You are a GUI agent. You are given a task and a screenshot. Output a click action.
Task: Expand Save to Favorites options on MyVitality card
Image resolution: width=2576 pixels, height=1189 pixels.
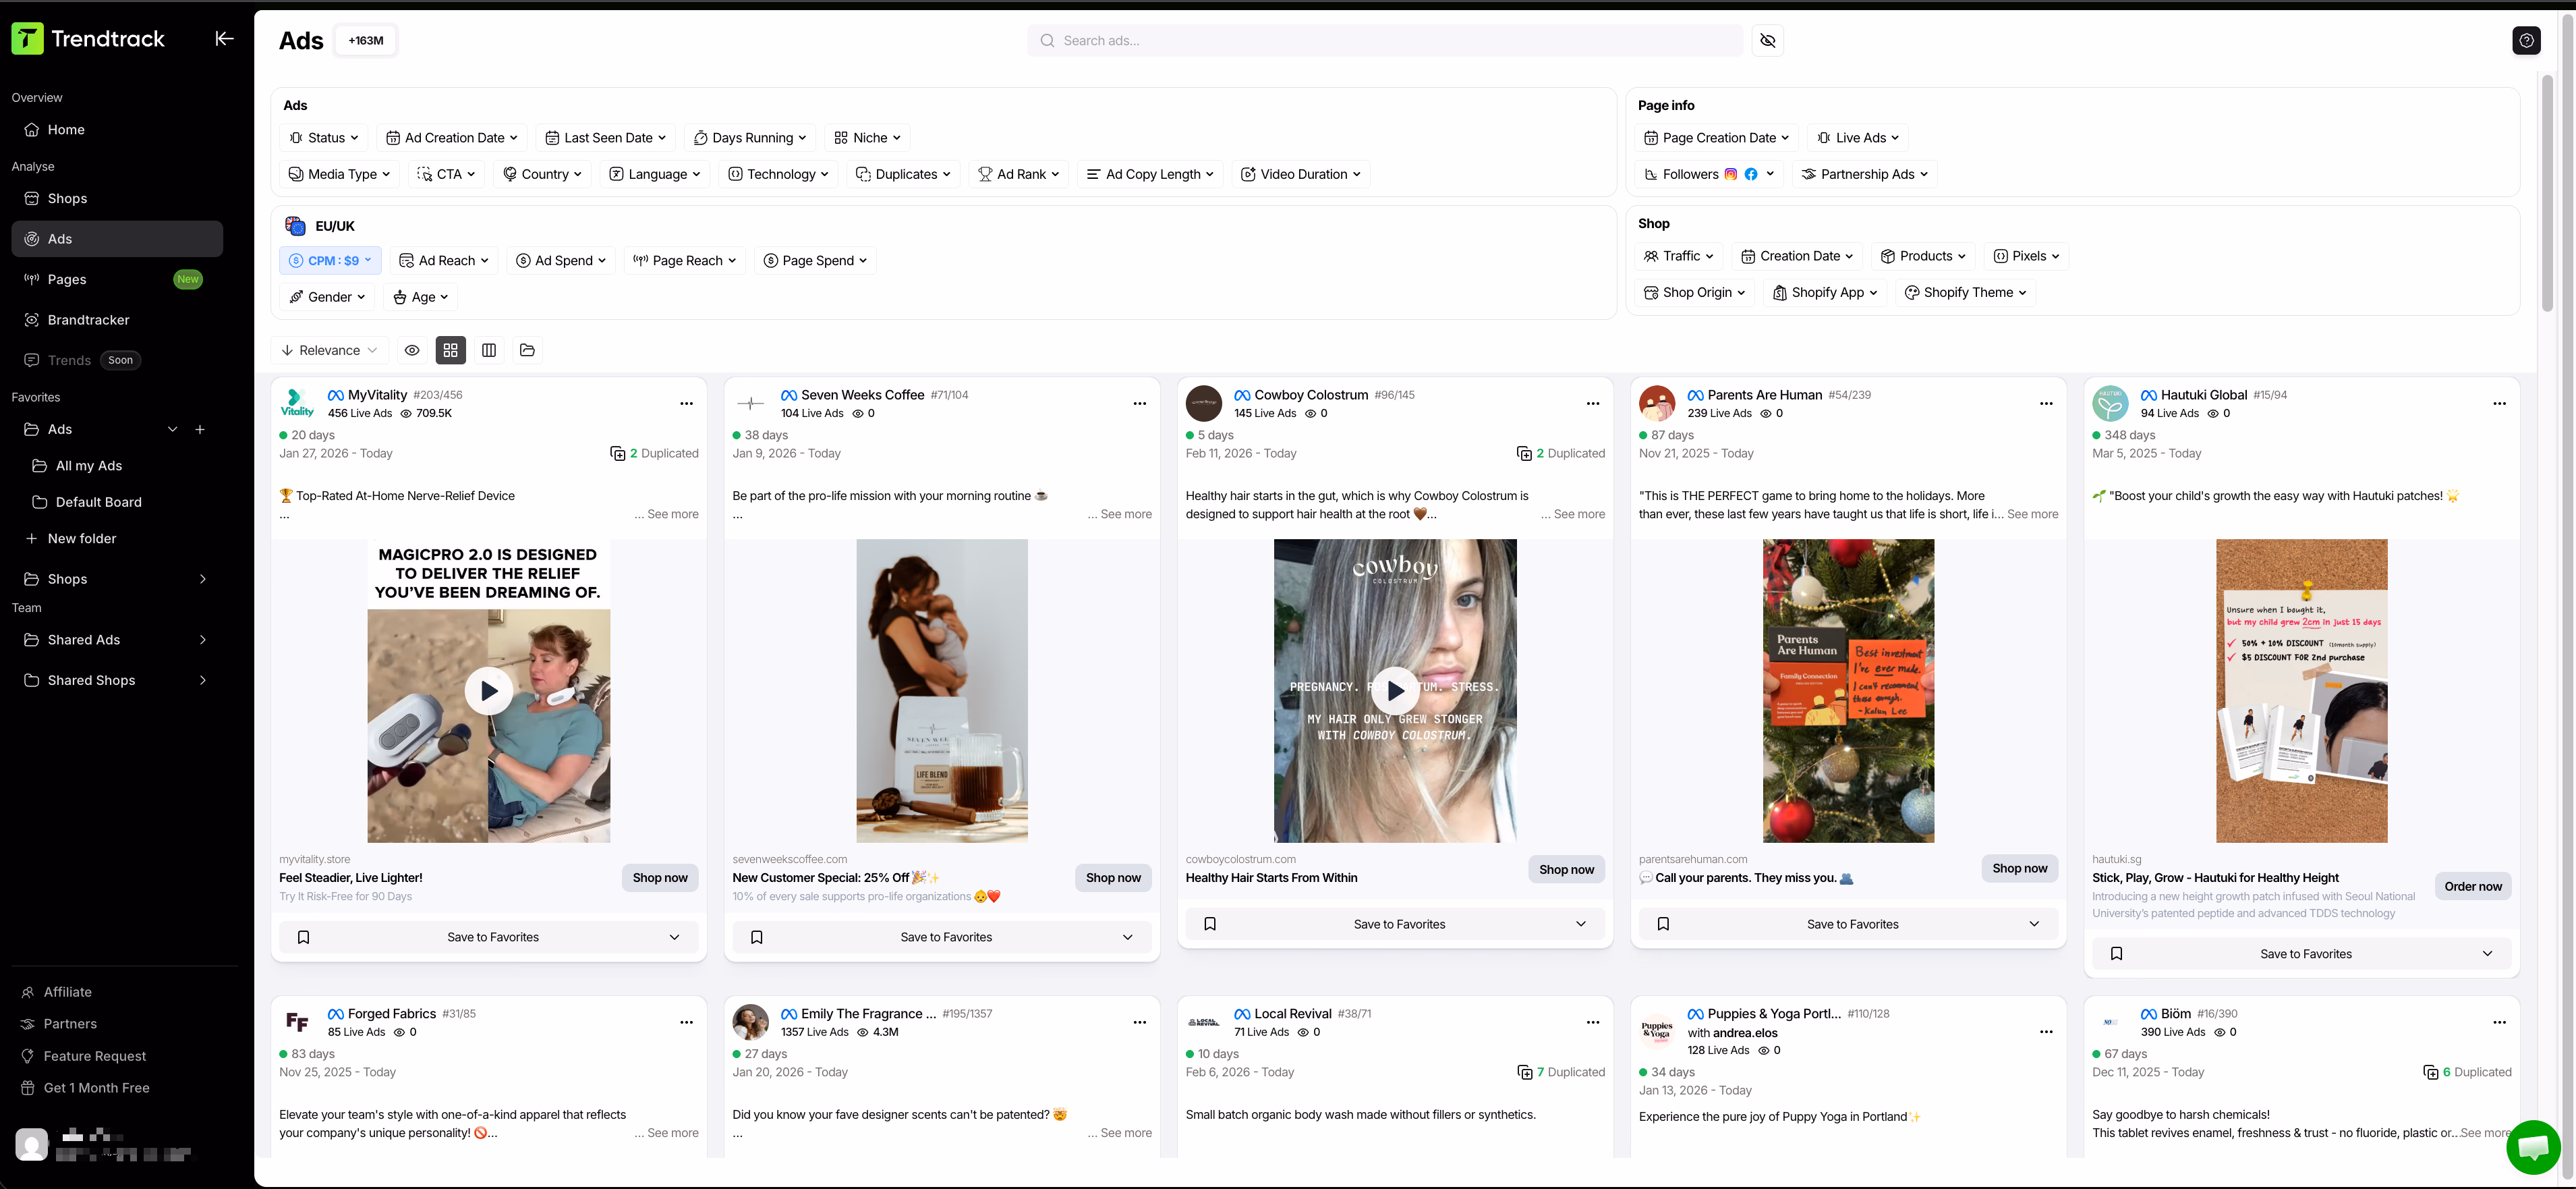pyautogui.click(x=675, y=937)
